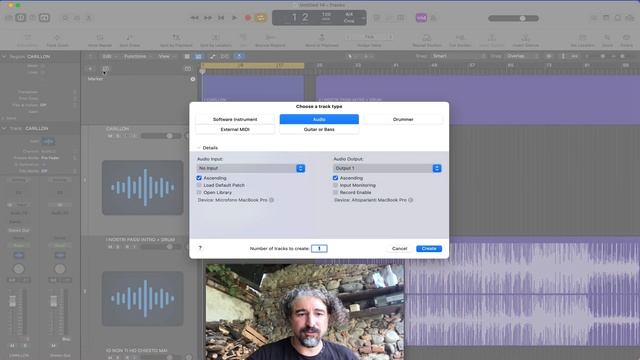The height and width of the screenshot is (360, 640).
Task: Choose the External MIDI track type
Action: point(235,129)
